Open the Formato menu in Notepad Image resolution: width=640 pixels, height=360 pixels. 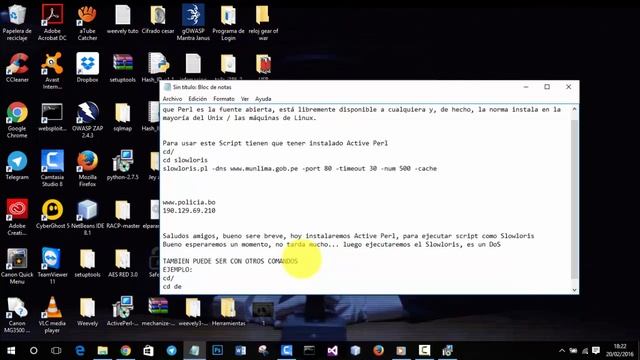(x=224, y=99)
